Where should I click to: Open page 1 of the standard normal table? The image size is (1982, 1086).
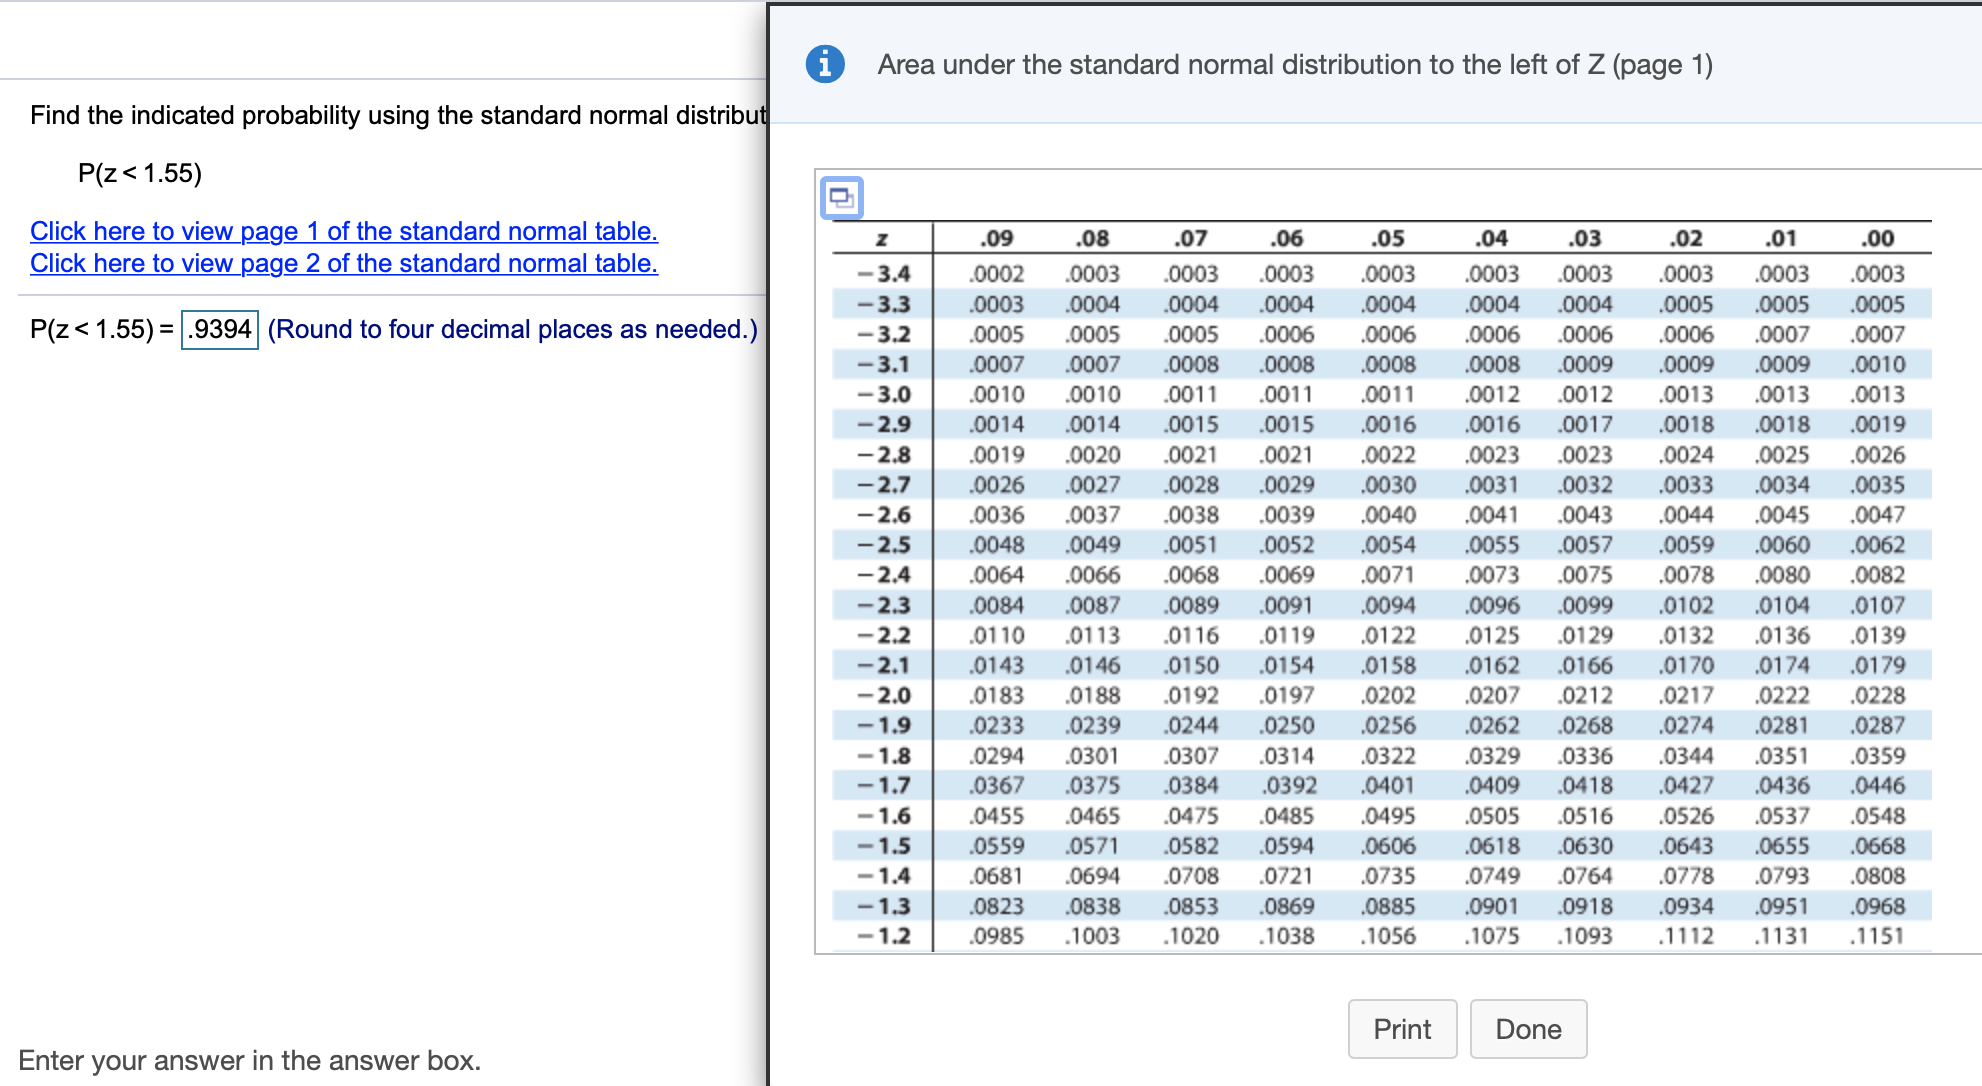pyautogui.click(x=343, y=231)
